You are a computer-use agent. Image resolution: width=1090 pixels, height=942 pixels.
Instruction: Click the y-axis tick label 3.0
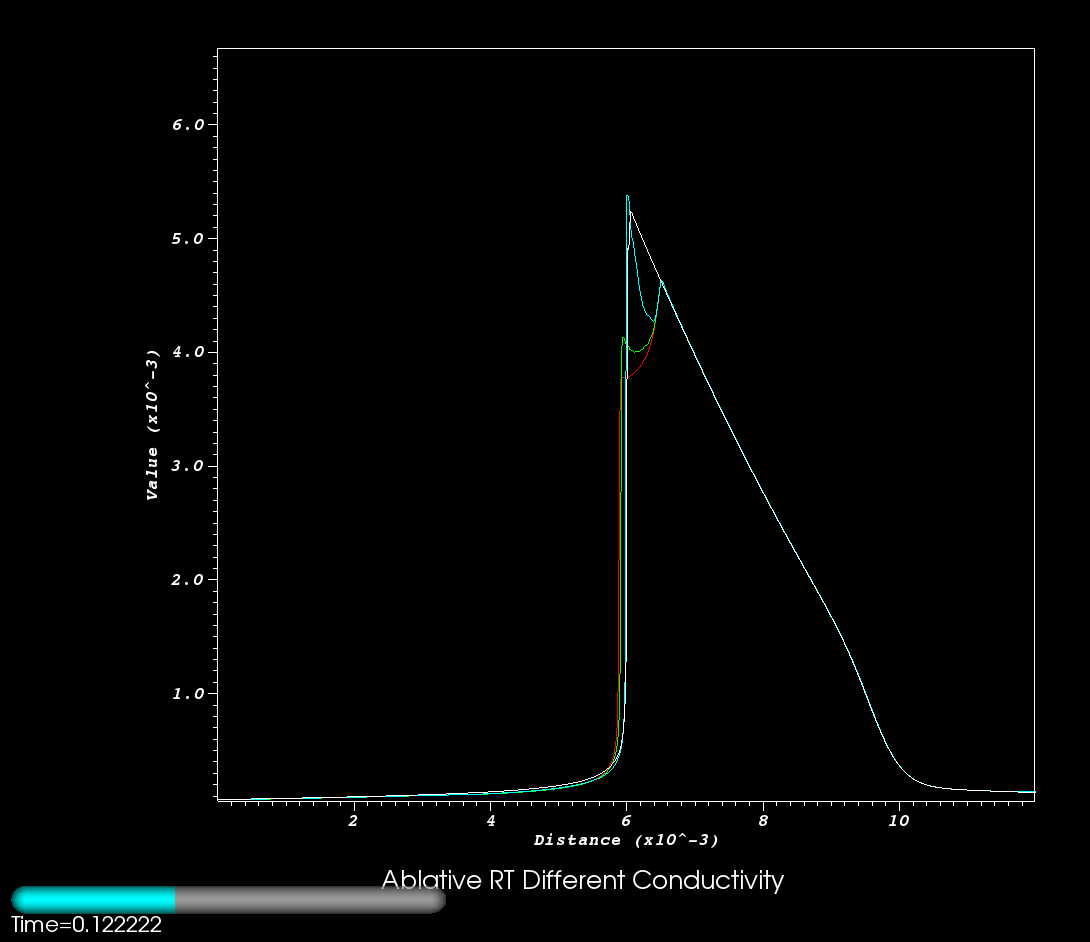[x=188, y=466]
